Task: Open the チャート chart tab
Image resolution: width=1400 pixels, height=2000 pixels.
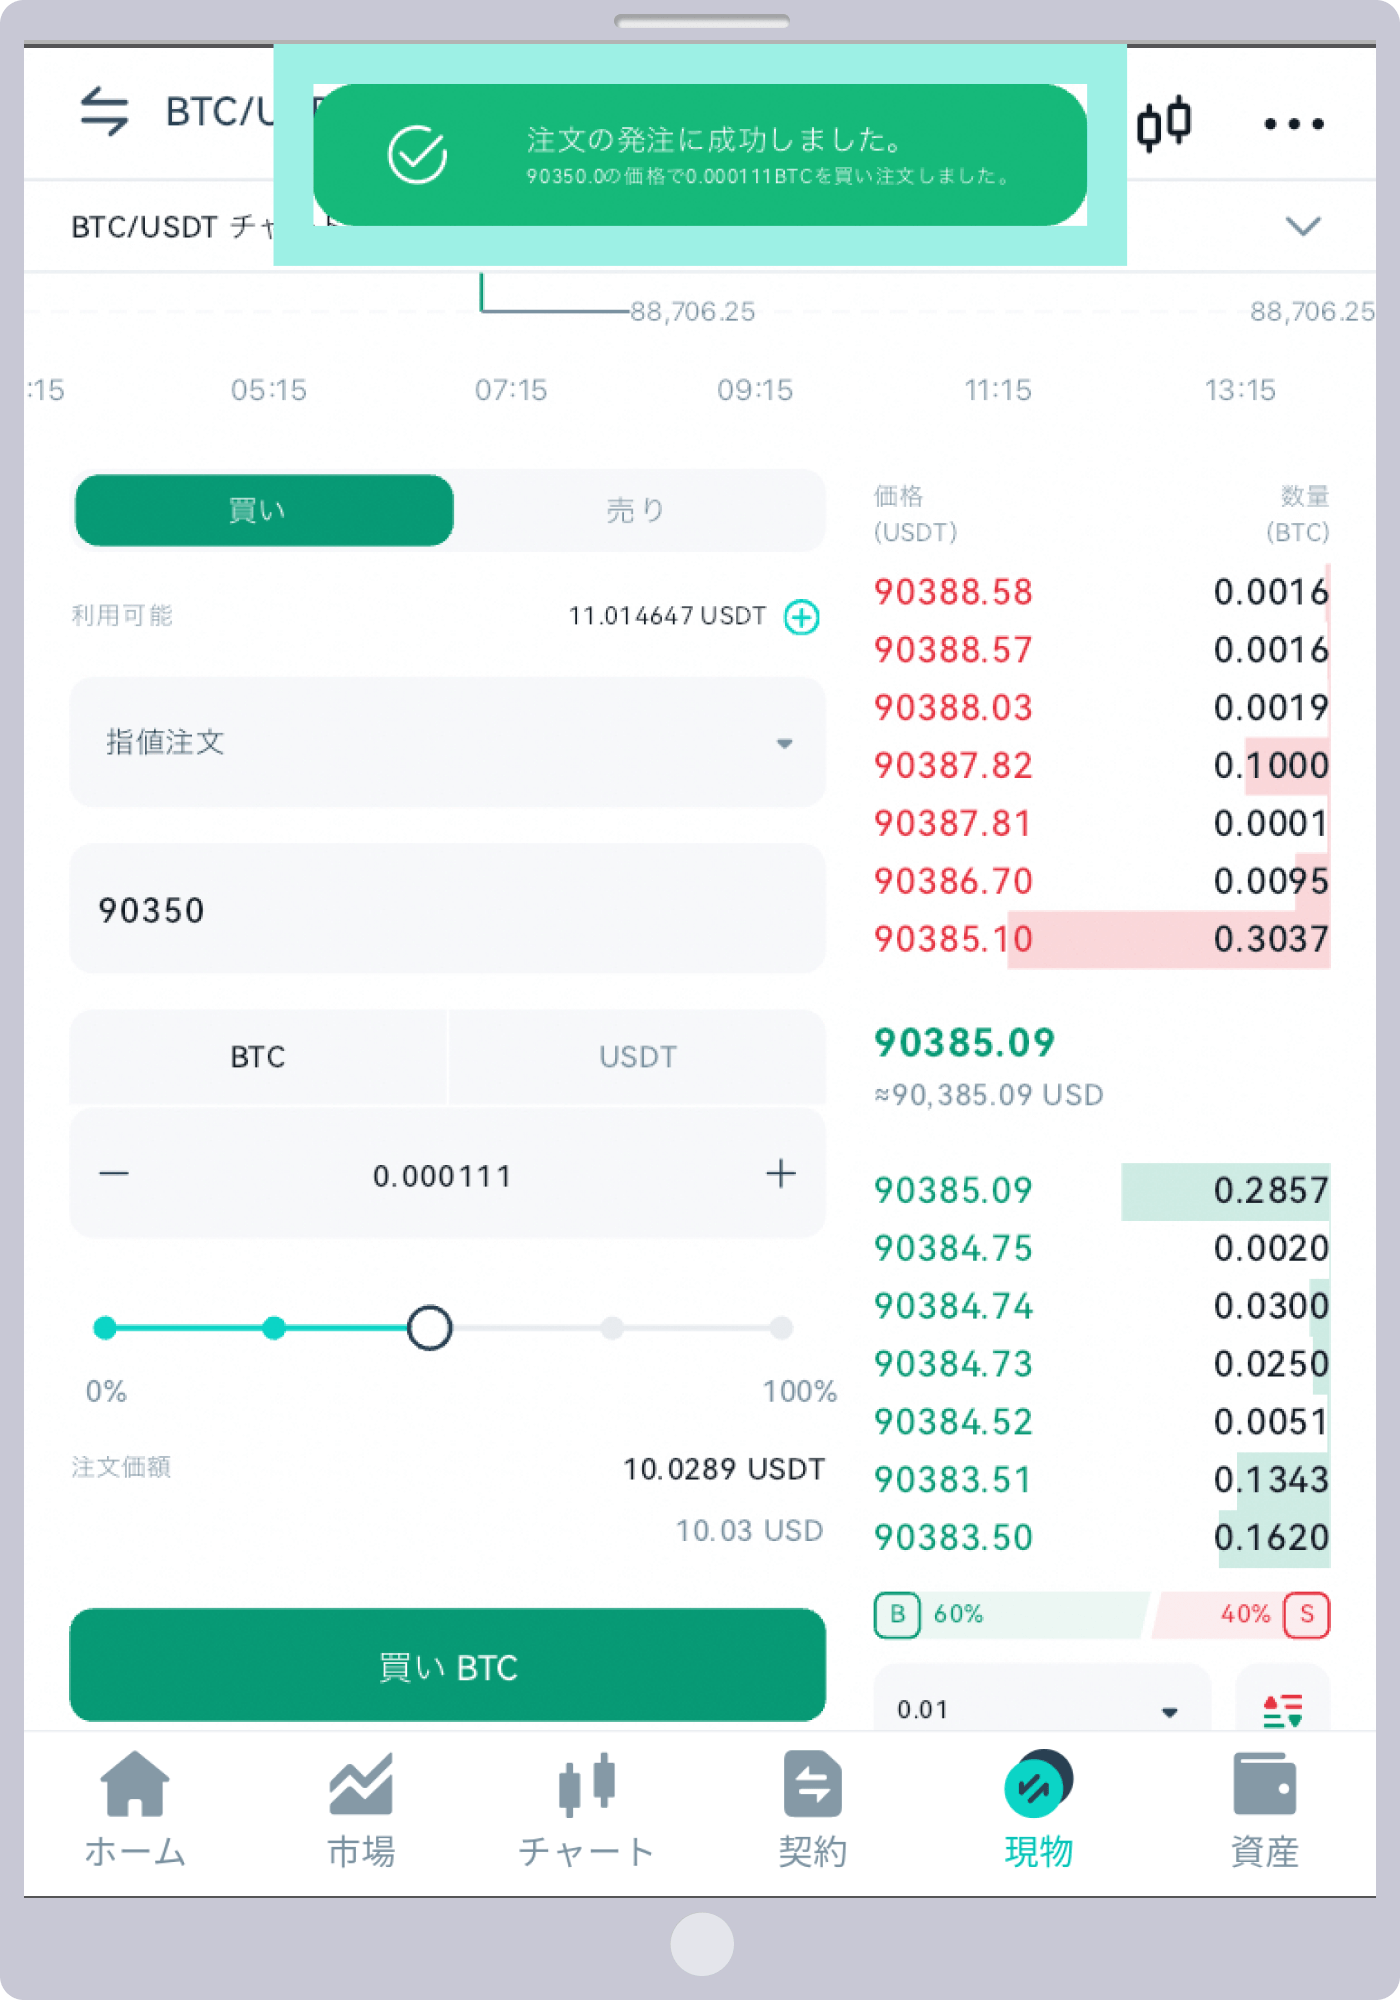Action: click(x=586, y=1811)
